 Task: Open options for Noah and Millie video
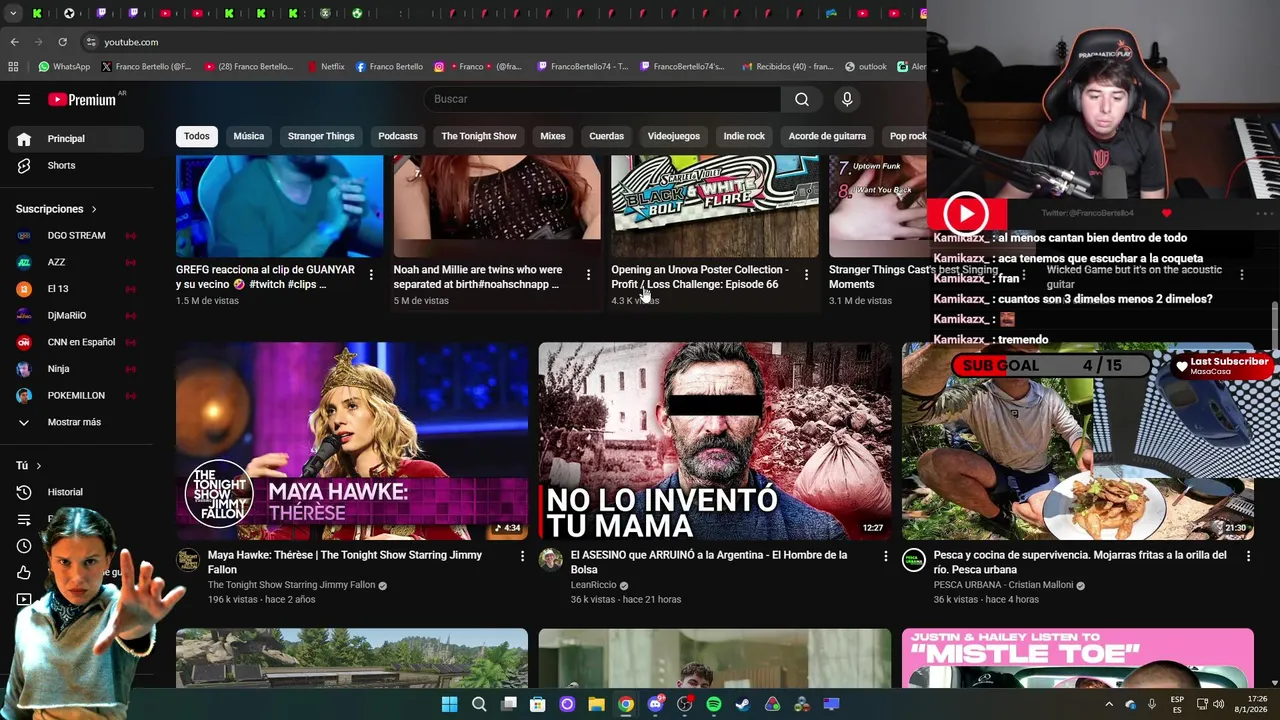click(588, 274)
